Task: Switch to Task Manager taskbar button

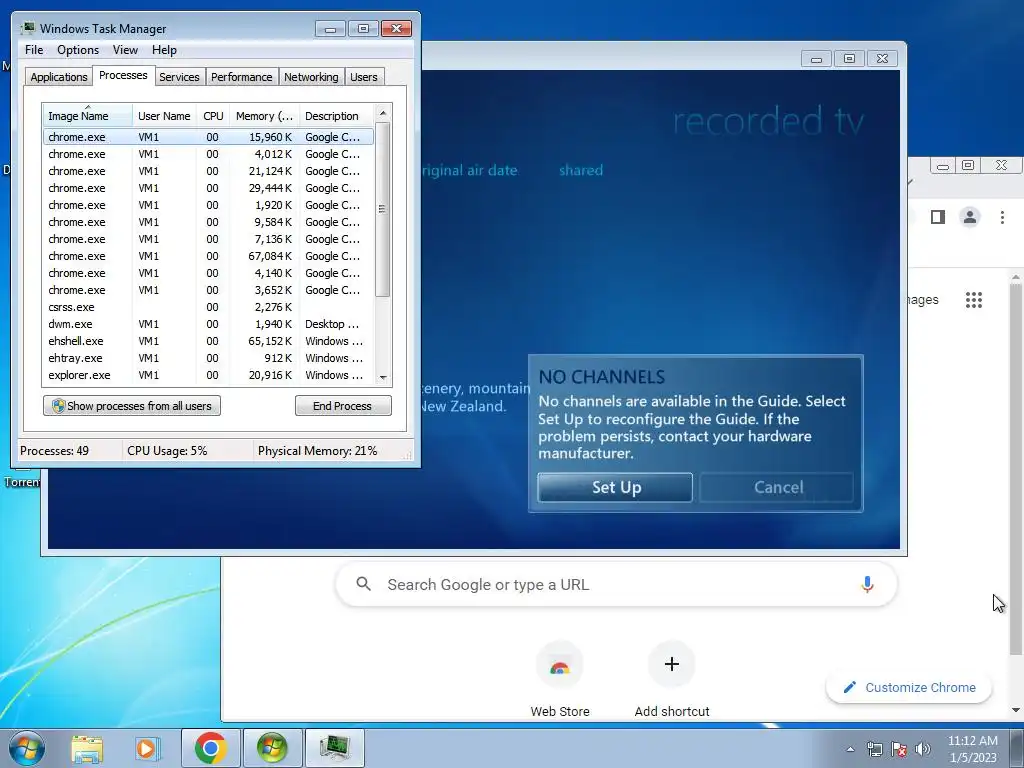Action: (x=334, y=748)
